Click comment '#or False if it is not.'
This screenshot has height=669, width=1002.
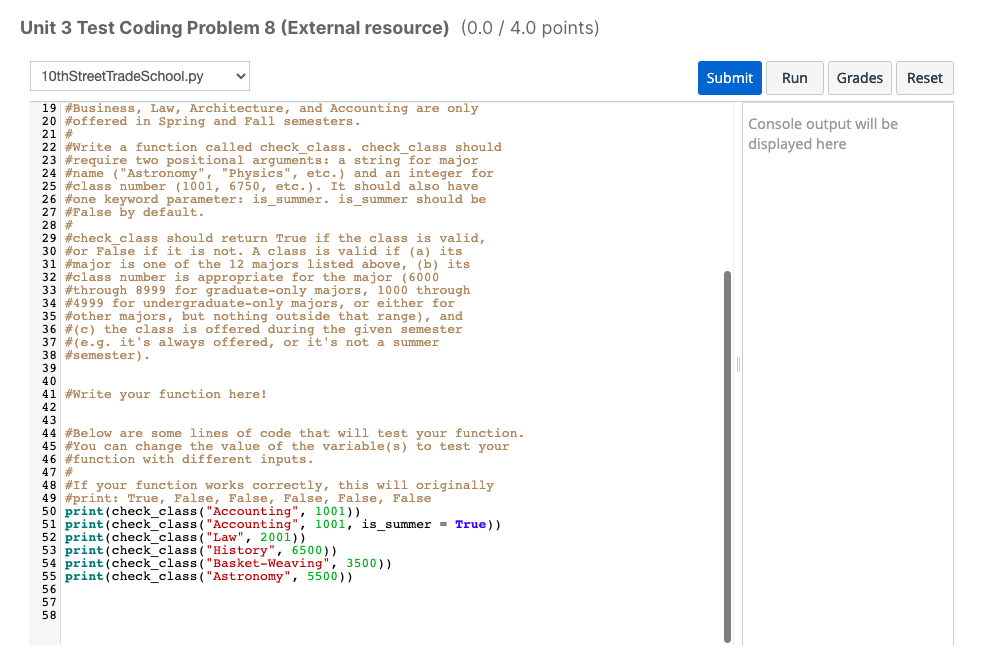(x=263, y=251)
